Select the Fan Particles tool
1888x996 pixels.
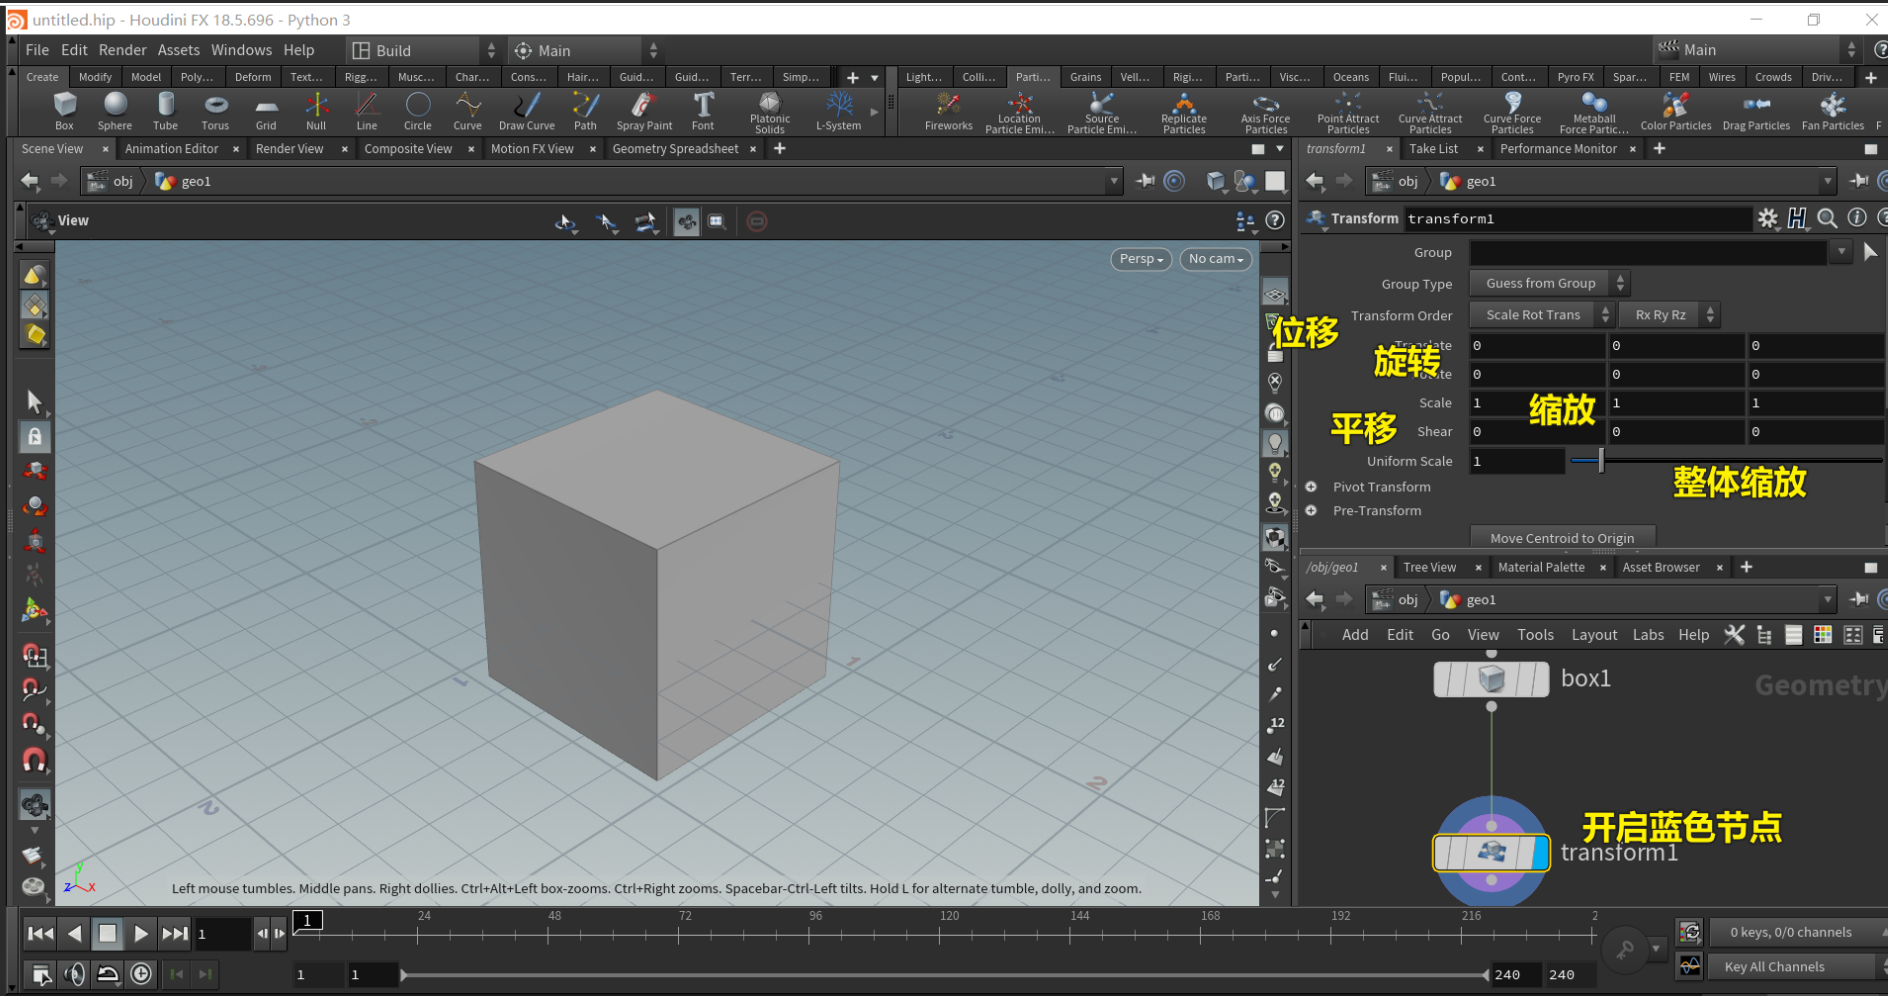(x=1833, y=111)
